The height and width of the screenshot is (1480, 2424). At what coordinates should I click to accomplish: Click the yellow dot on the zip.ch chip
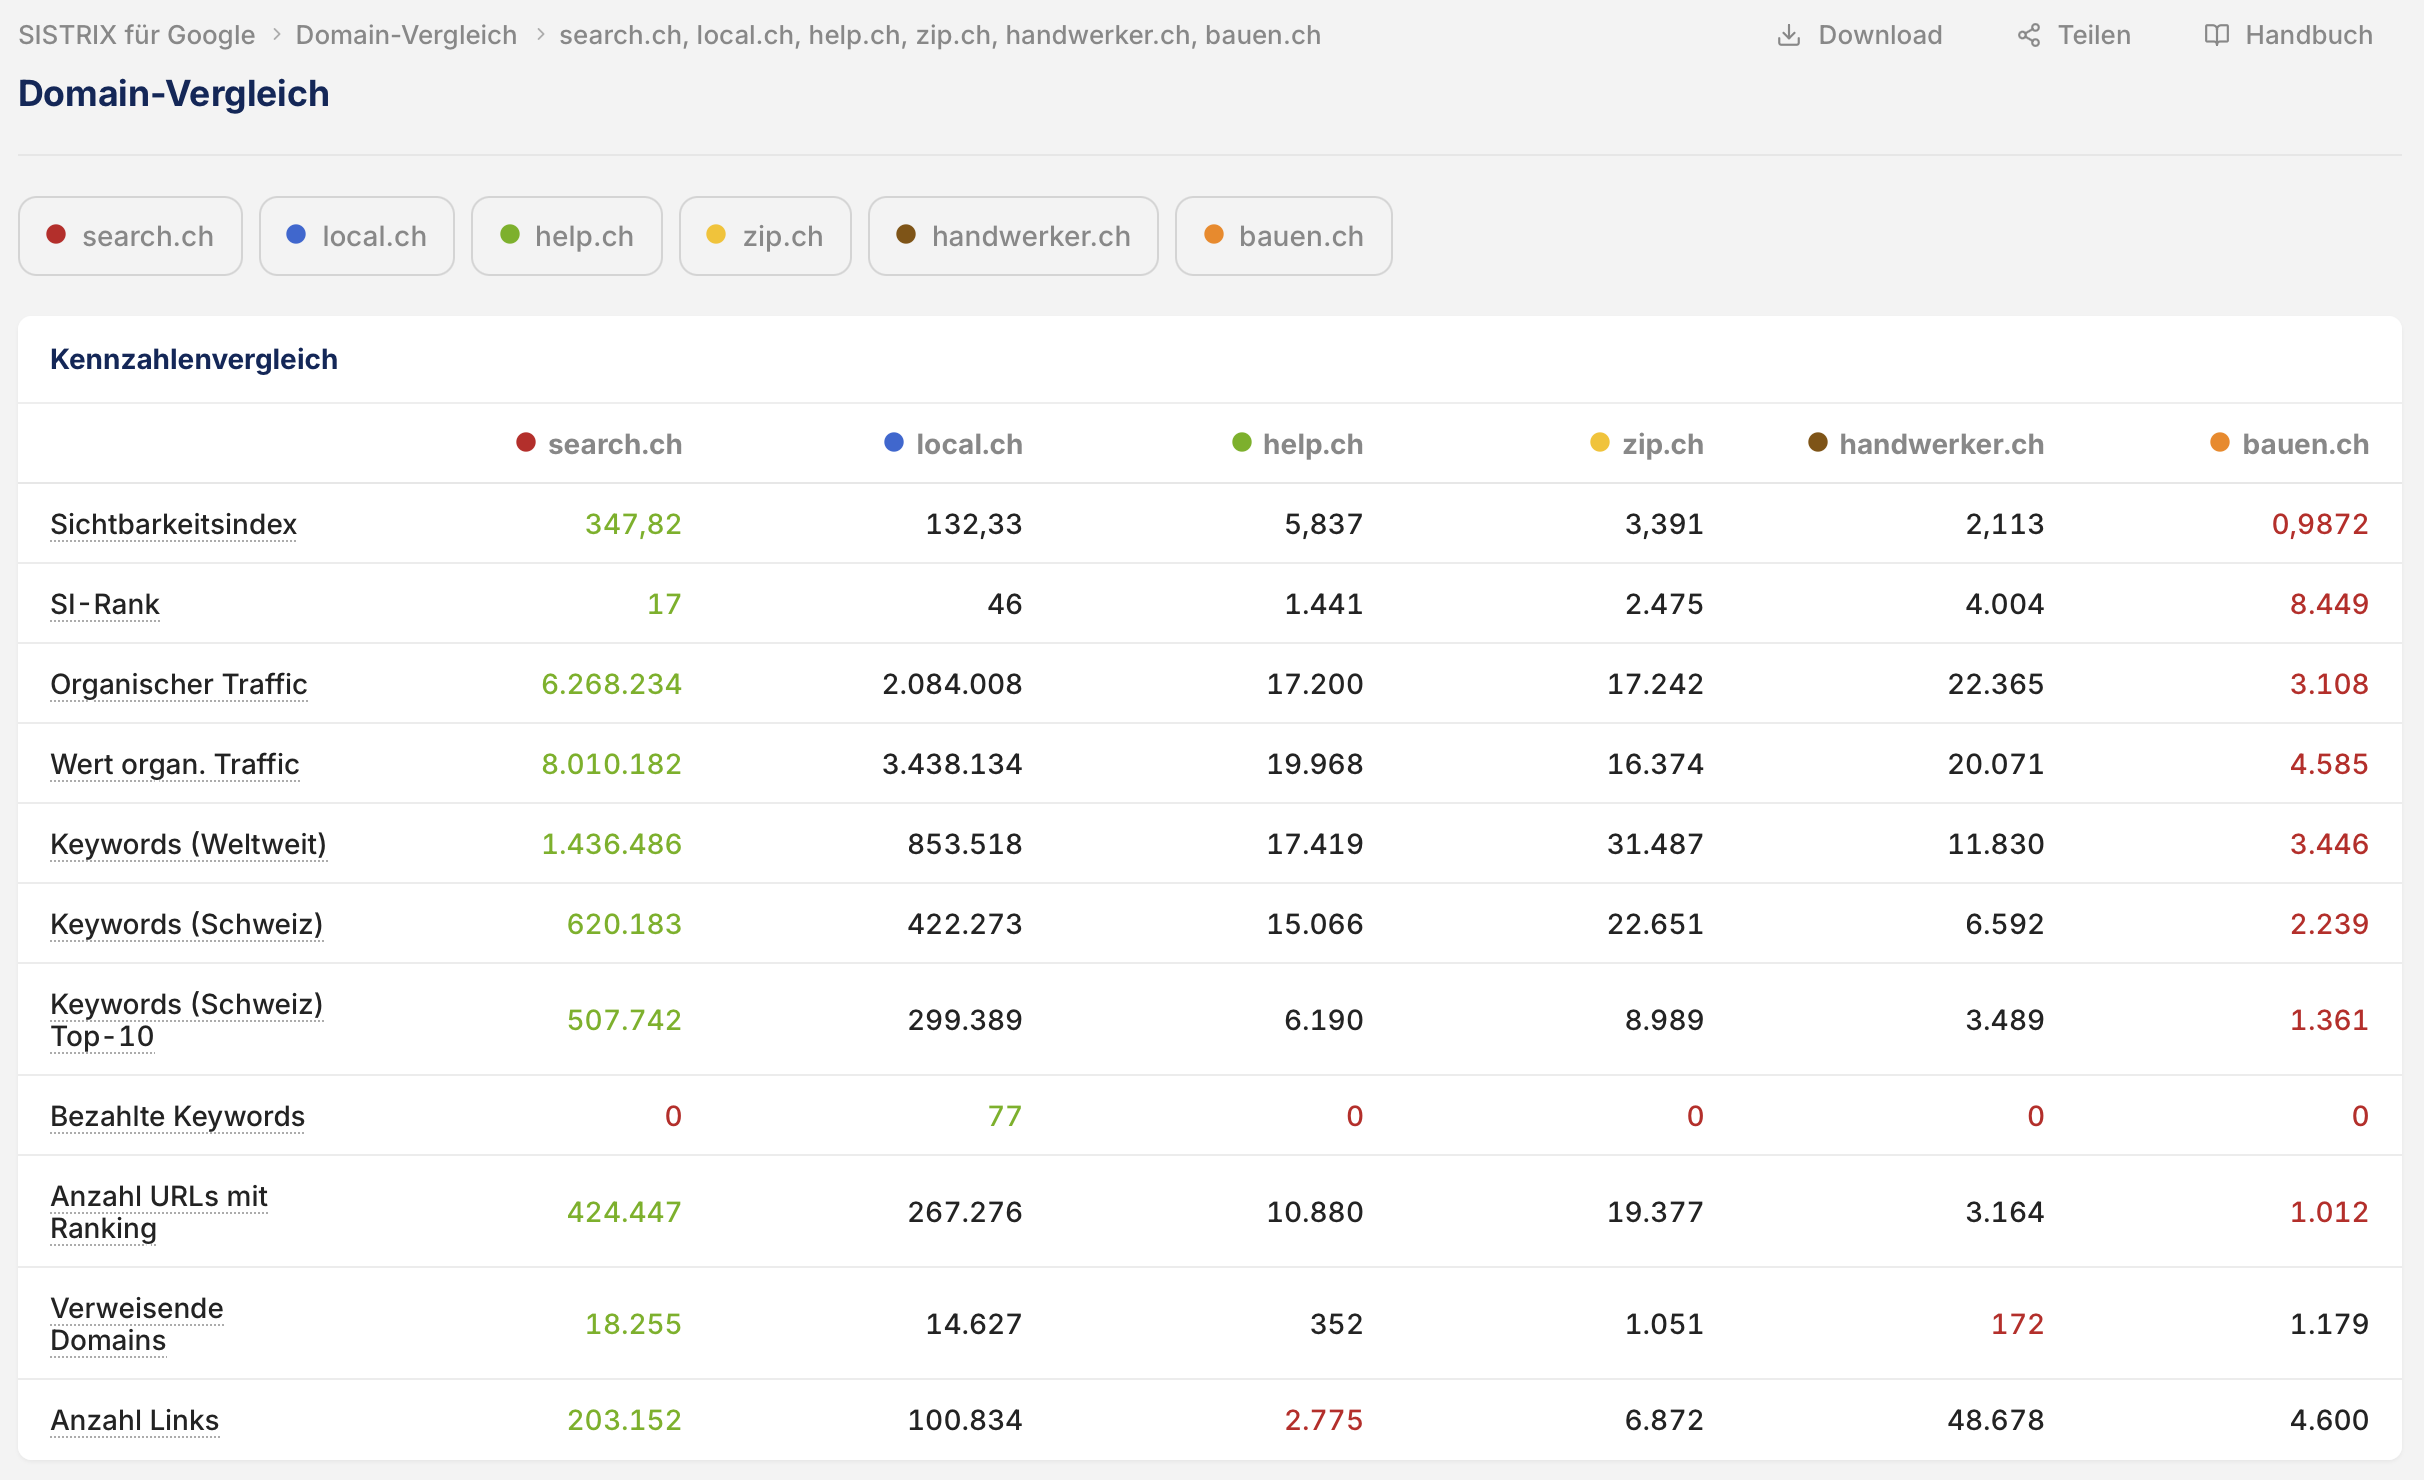pos(716,234)
